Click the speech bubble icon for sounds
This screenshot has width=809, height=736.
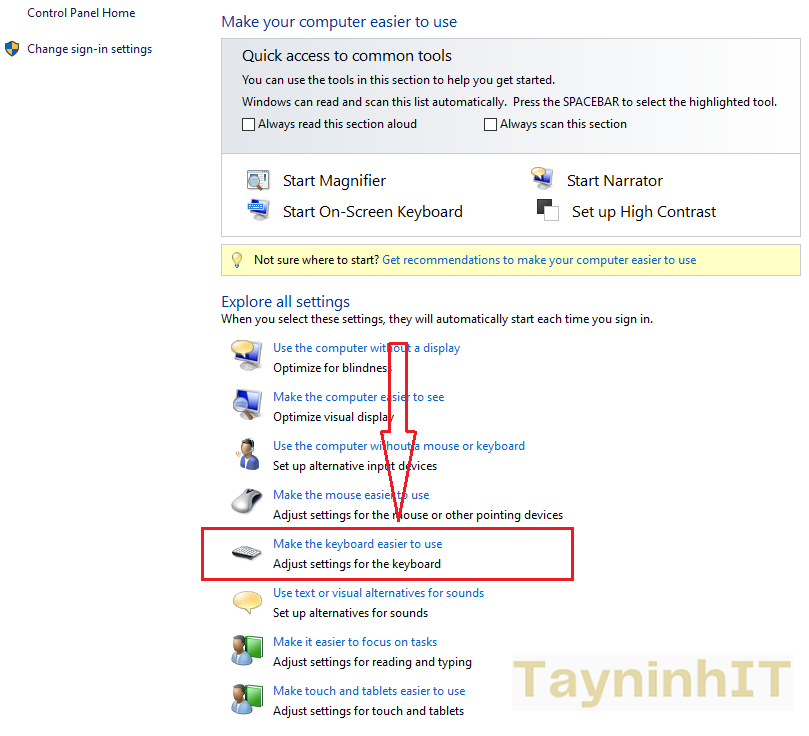(x=247, y=602)
